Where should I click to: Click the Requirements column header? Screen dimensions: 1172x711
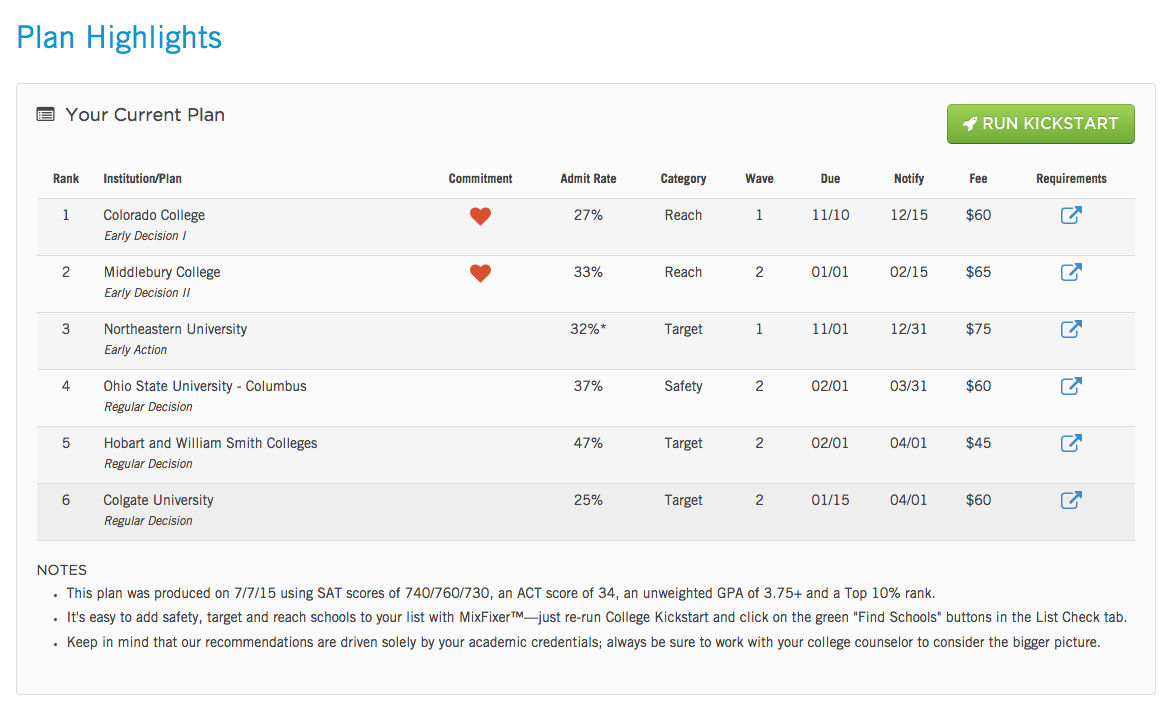click(x=1071, y=179)
